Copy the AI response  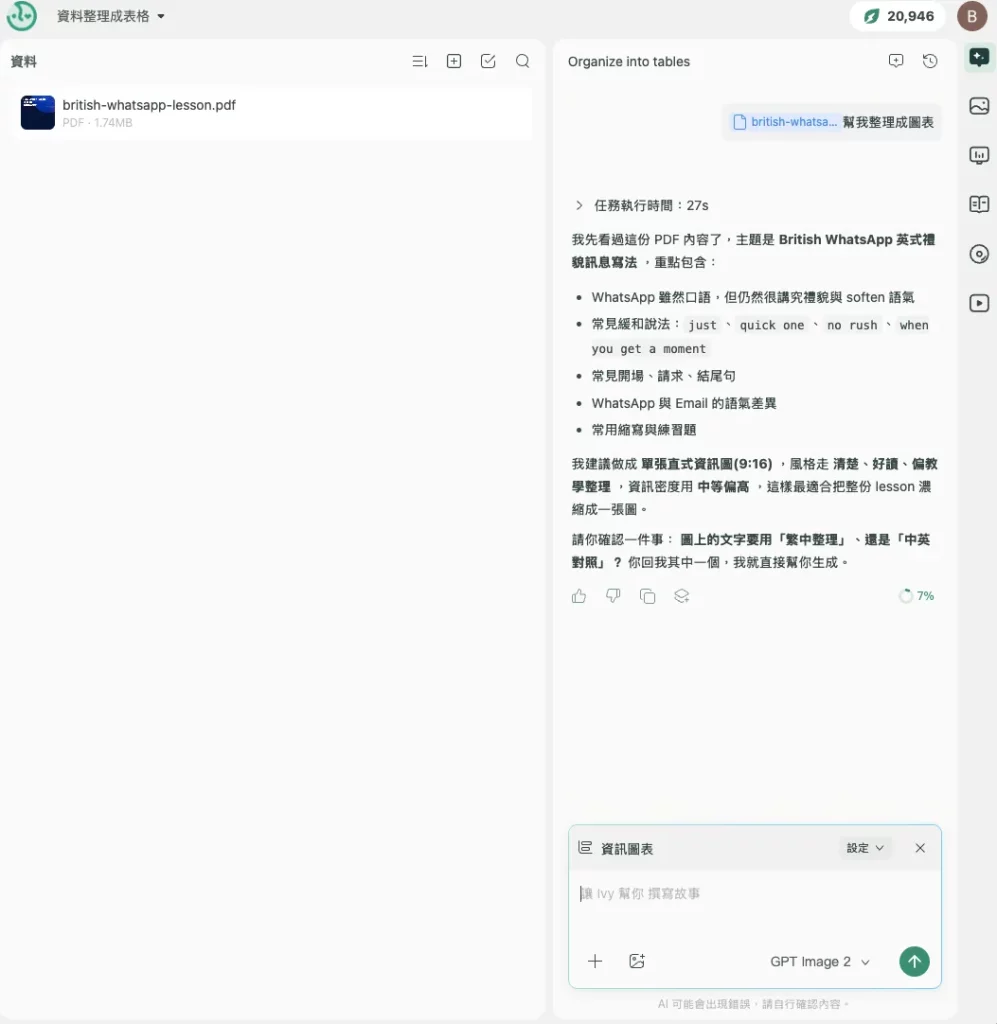tap(647, 596)
